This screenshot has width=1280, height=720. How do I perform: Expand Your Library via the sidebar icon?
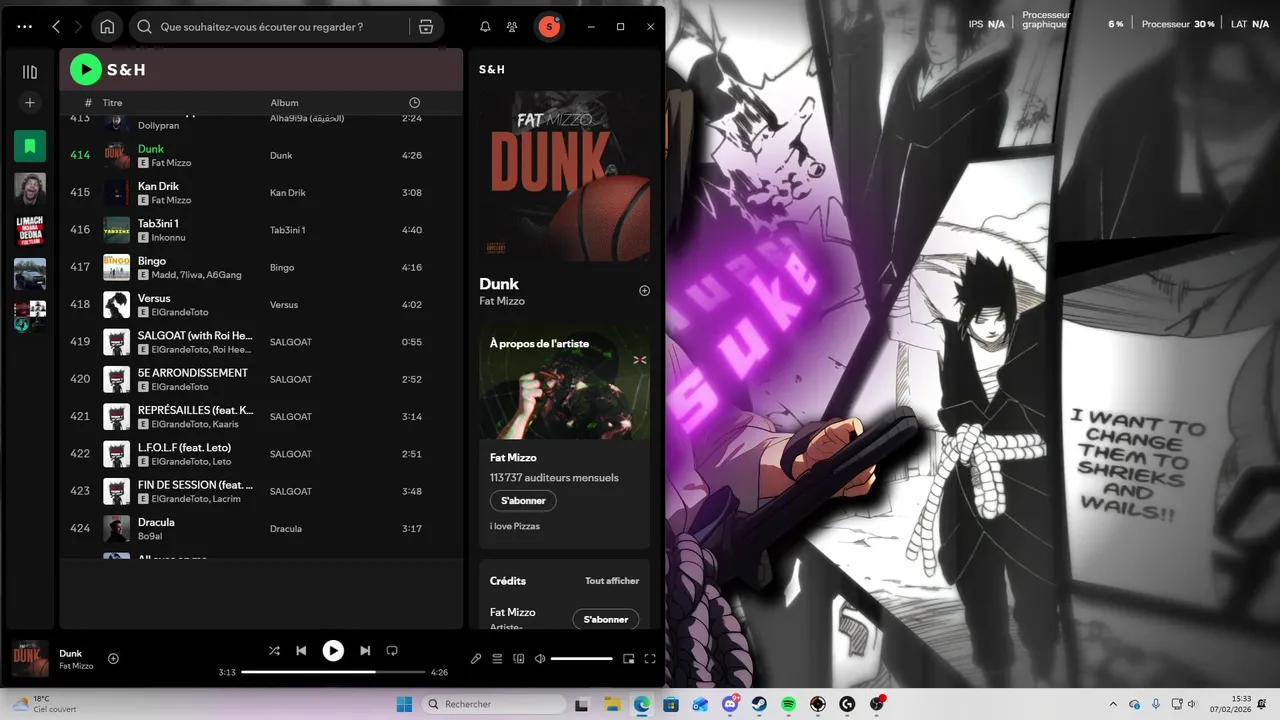click(x=30, y=72)
